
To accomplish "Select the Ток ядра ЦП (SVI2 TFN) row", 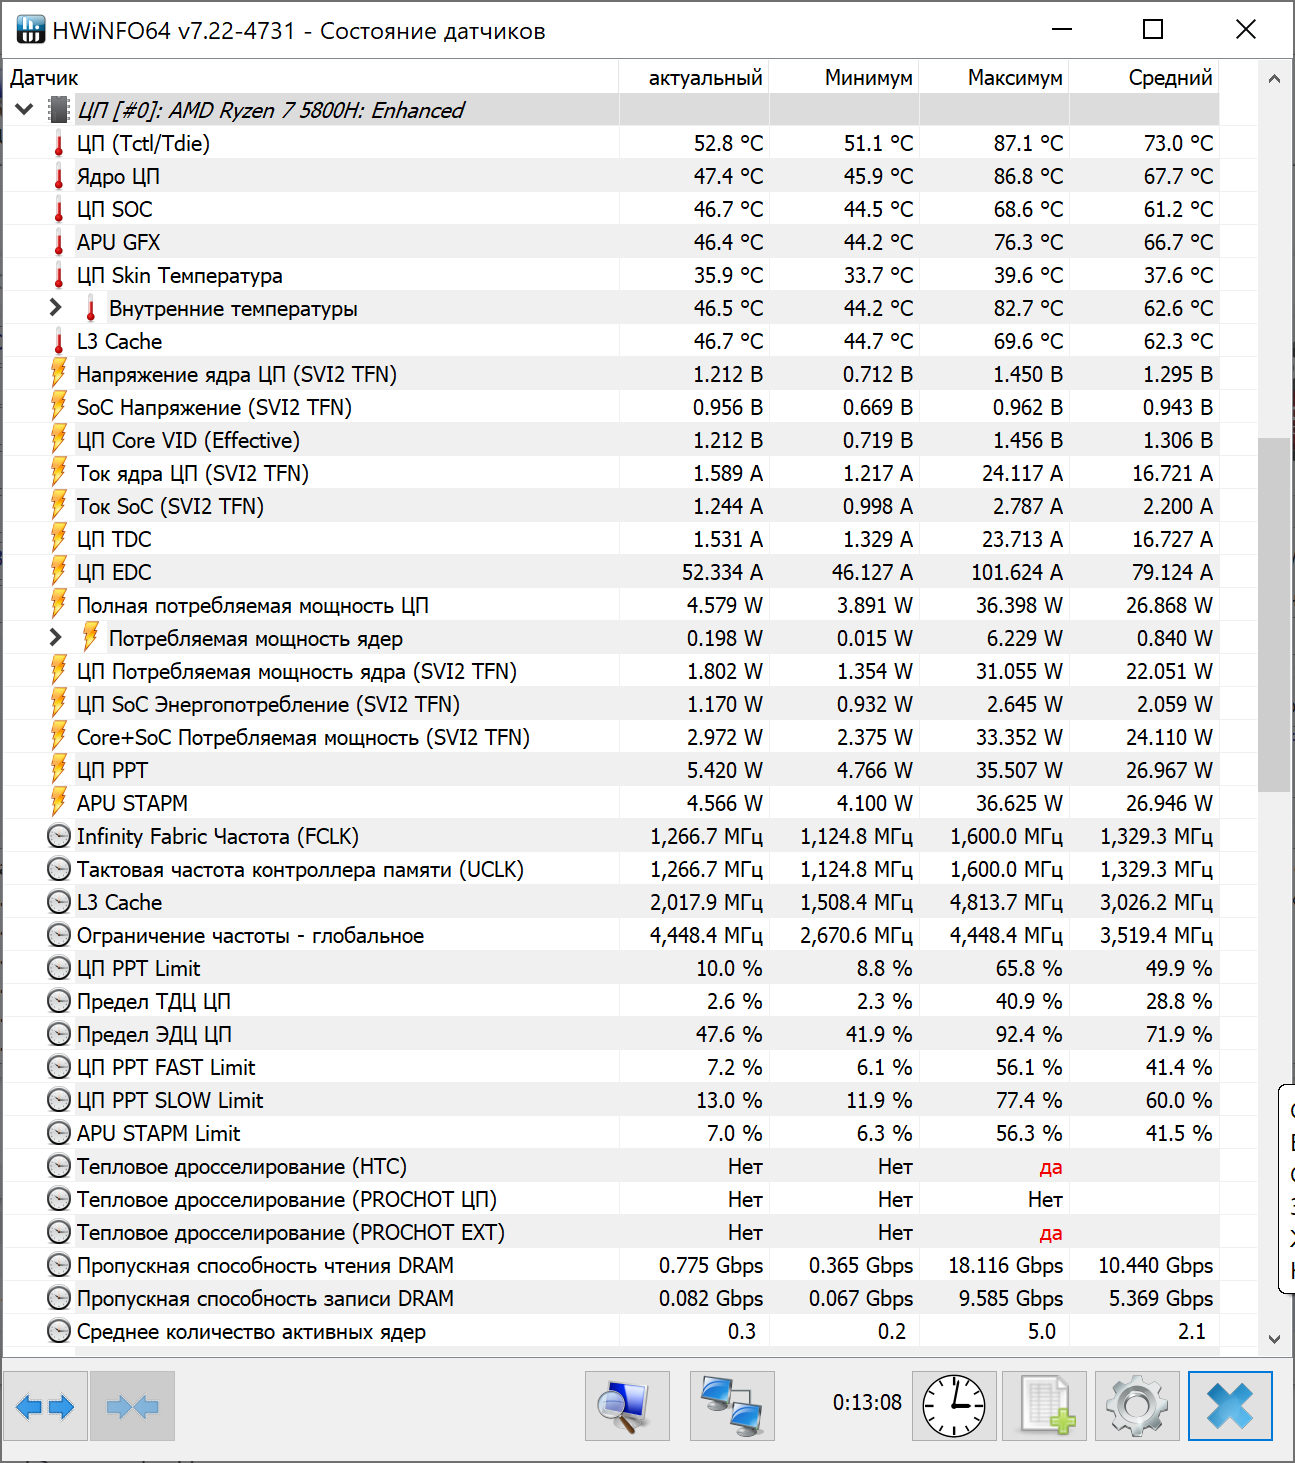I will pos(611,473).
